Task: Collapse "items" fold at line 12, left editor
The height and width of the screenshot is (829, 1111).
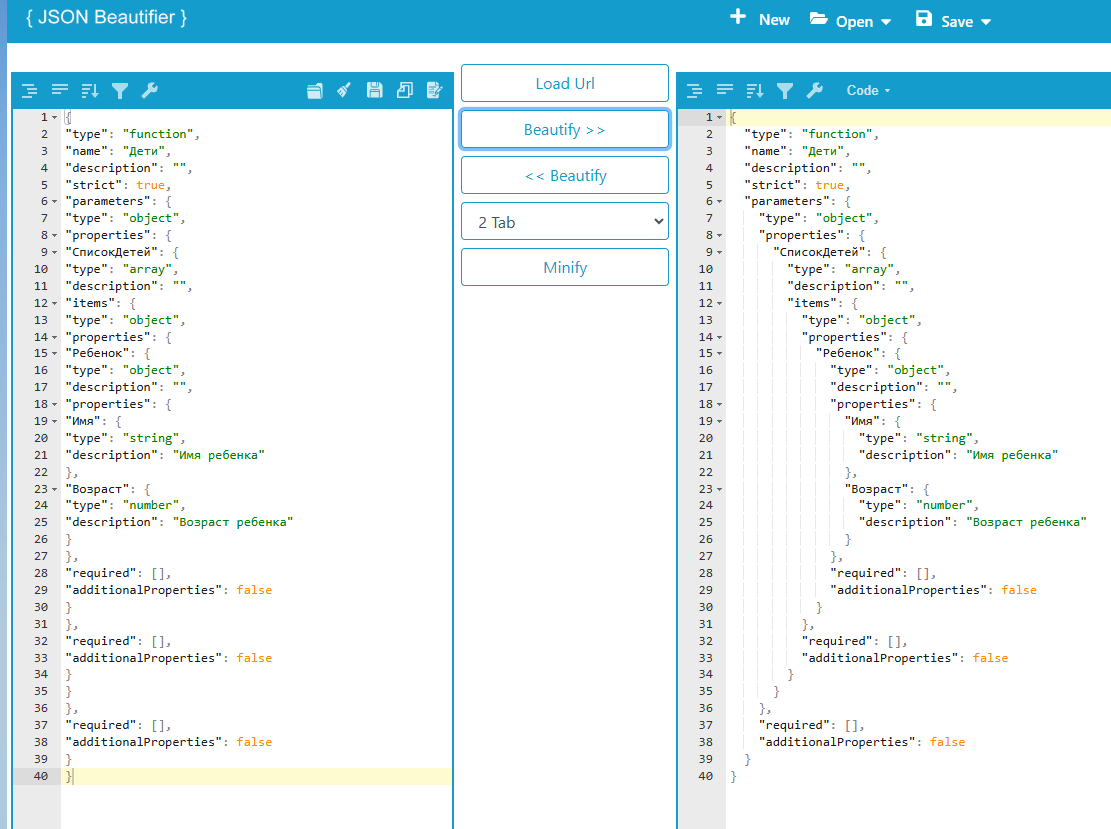Action: tap(55, 304)
